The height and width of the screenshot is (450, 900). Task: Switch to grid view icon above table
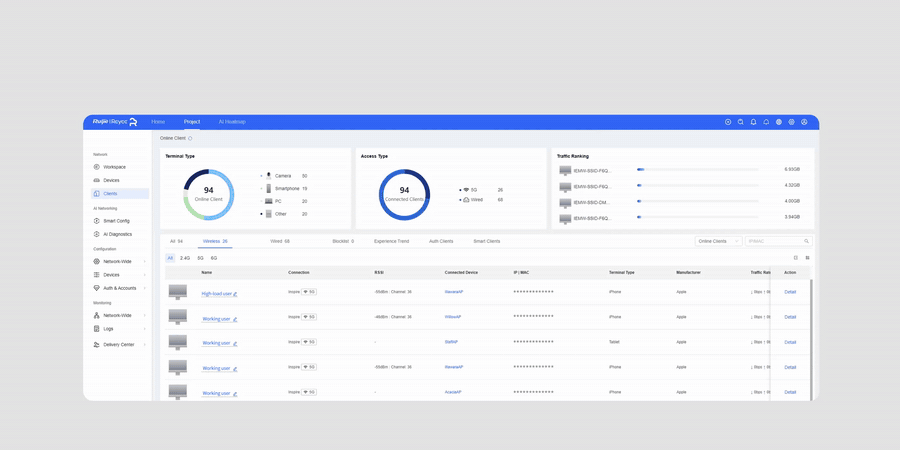[808, 258]
